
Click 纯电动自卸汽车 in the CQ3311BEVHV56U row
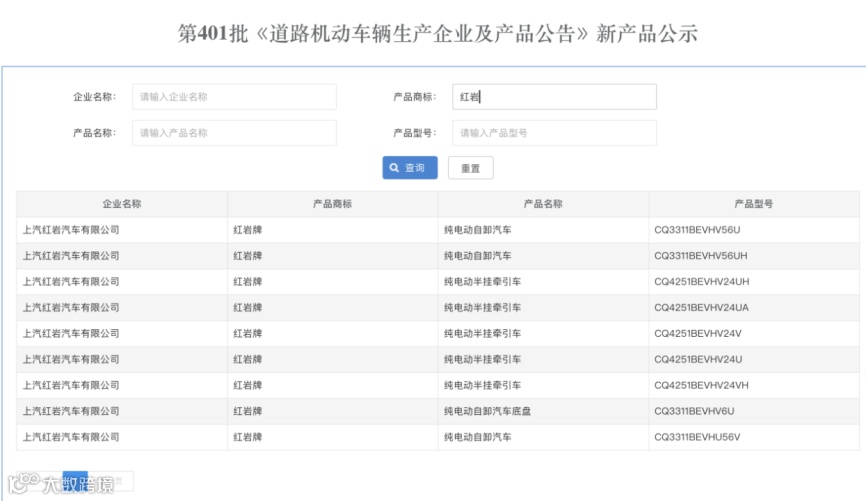tap(477, 230)
